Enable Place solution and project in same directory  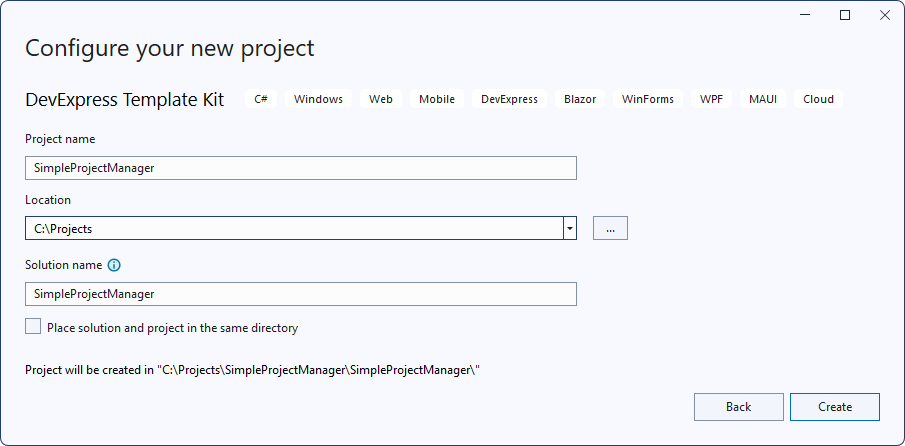click(34, 327)
